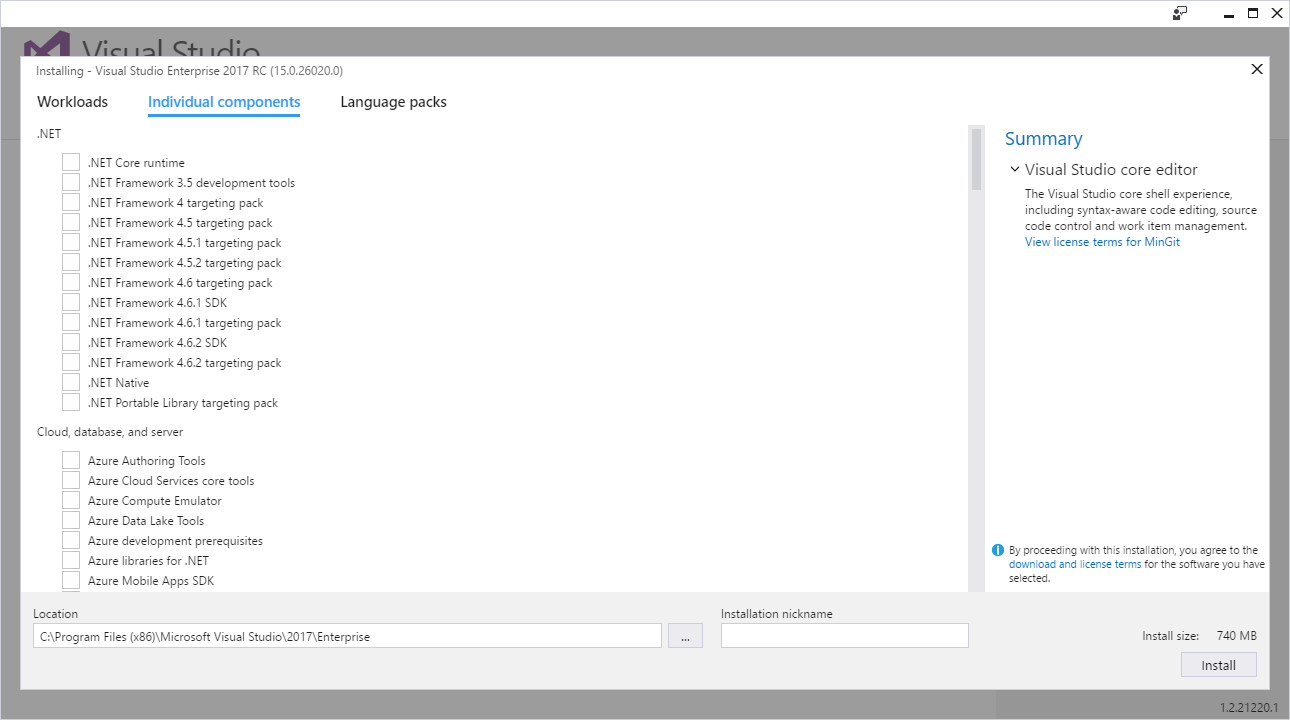Close the installer dialog with X
1290x720 pixels.
pos(1257,69)
